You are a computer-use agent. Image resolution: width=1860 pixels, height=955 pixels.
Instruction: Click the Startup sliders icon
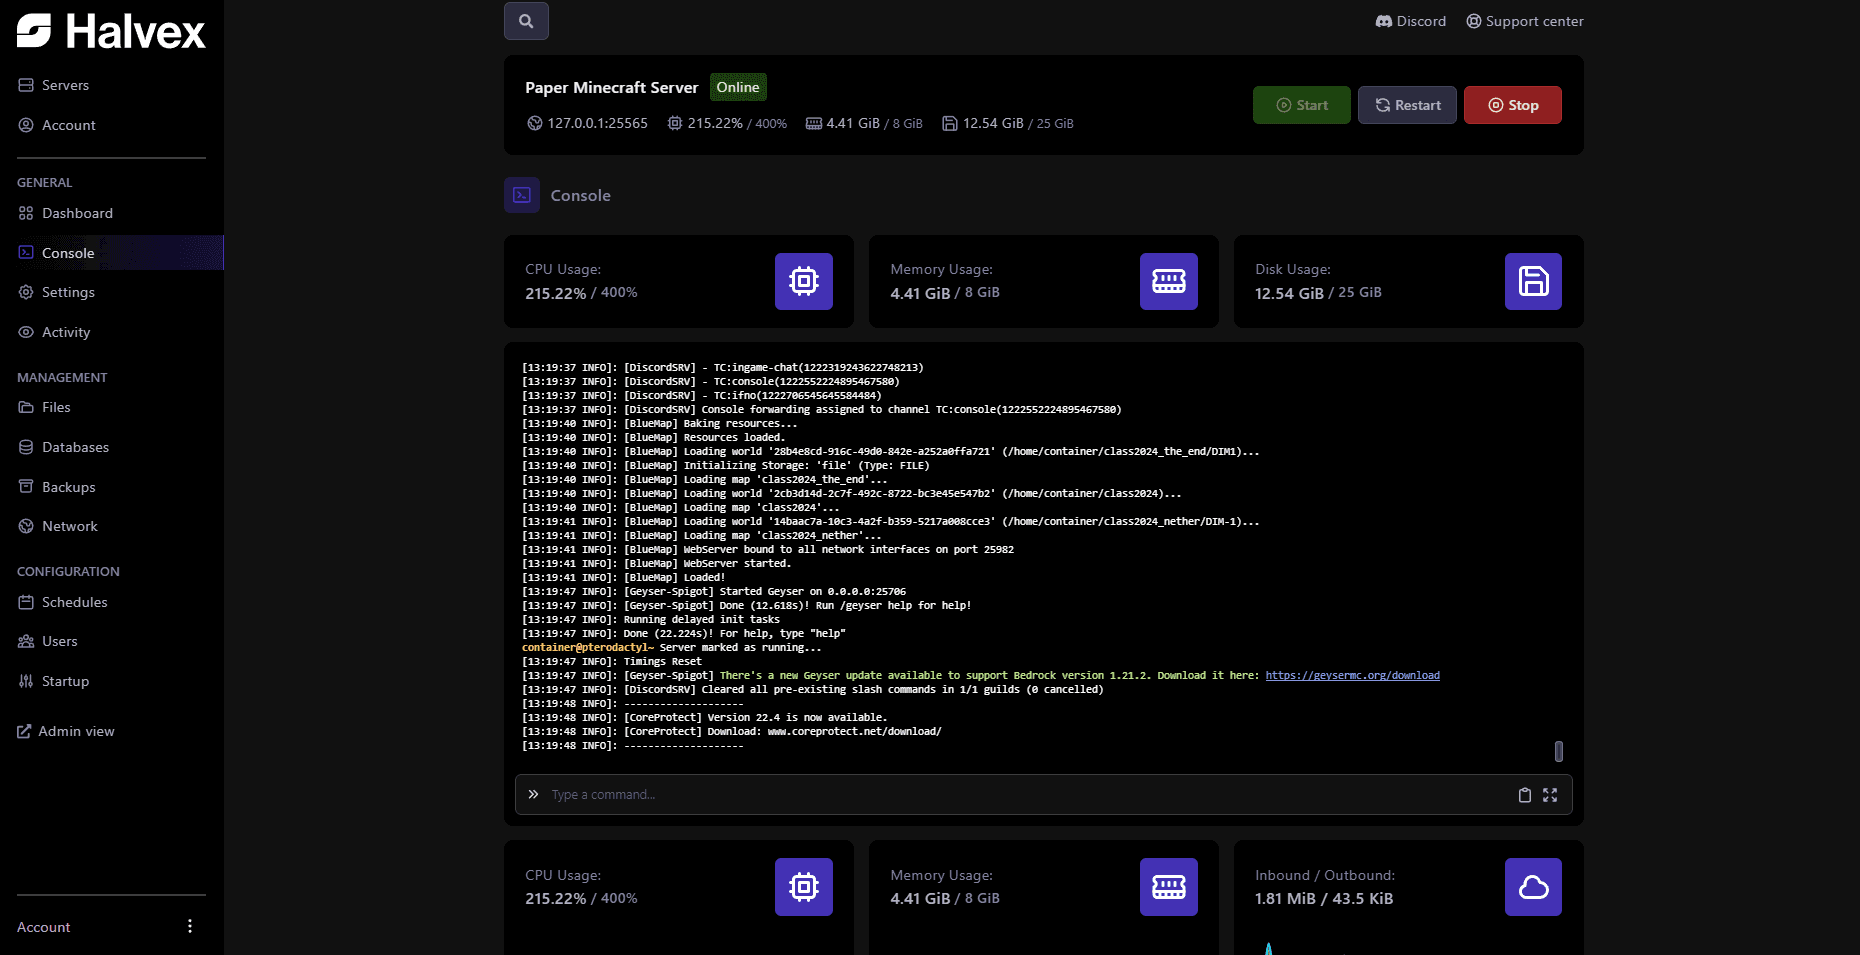pyautogui.click(x=26, y=681)
